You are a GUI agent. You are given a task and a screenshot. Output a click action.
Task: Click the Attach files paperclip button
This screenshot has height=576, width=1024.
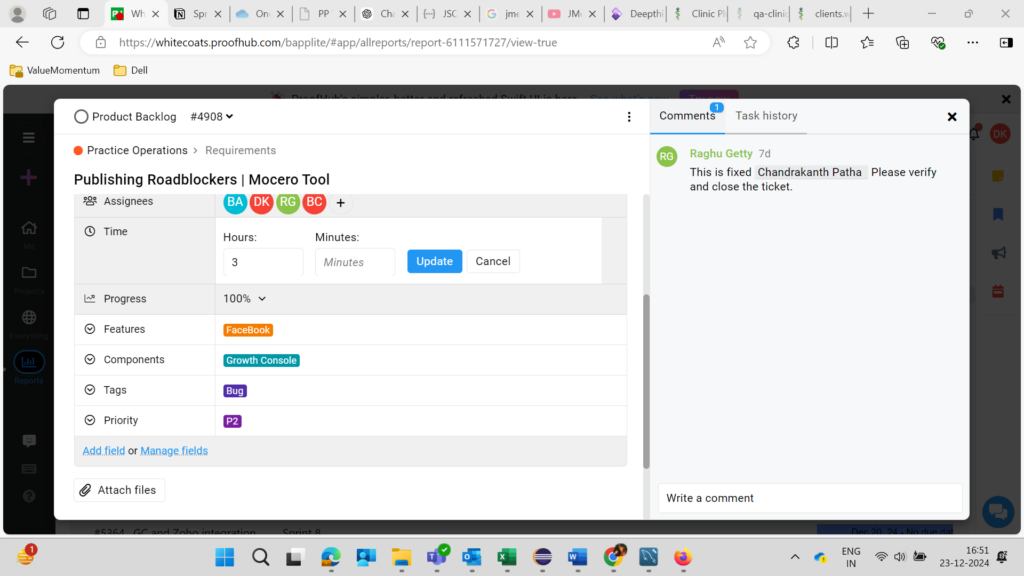(x=119, y=490)
